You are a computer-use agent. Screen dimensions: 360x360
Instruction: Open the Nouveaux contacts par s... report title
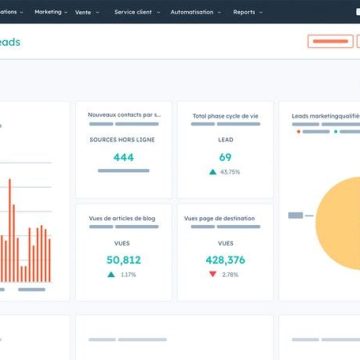pyautogui.click(x=124, y=115)
